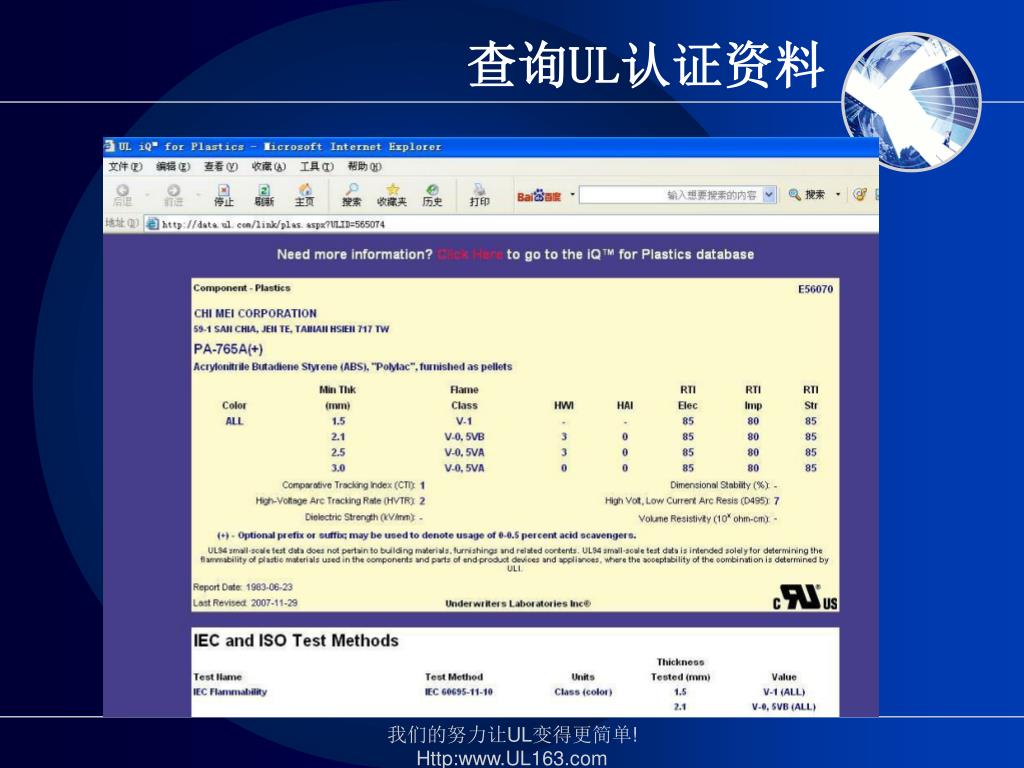Click 'Underwriters Laboratories Inc' footer text
The image size is (1024, 768).
point(518,604)
